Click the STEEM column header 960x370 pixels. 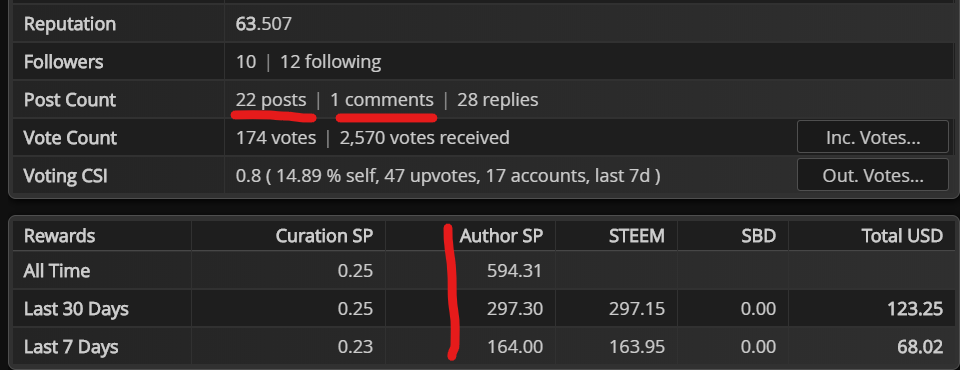[637, 236]
